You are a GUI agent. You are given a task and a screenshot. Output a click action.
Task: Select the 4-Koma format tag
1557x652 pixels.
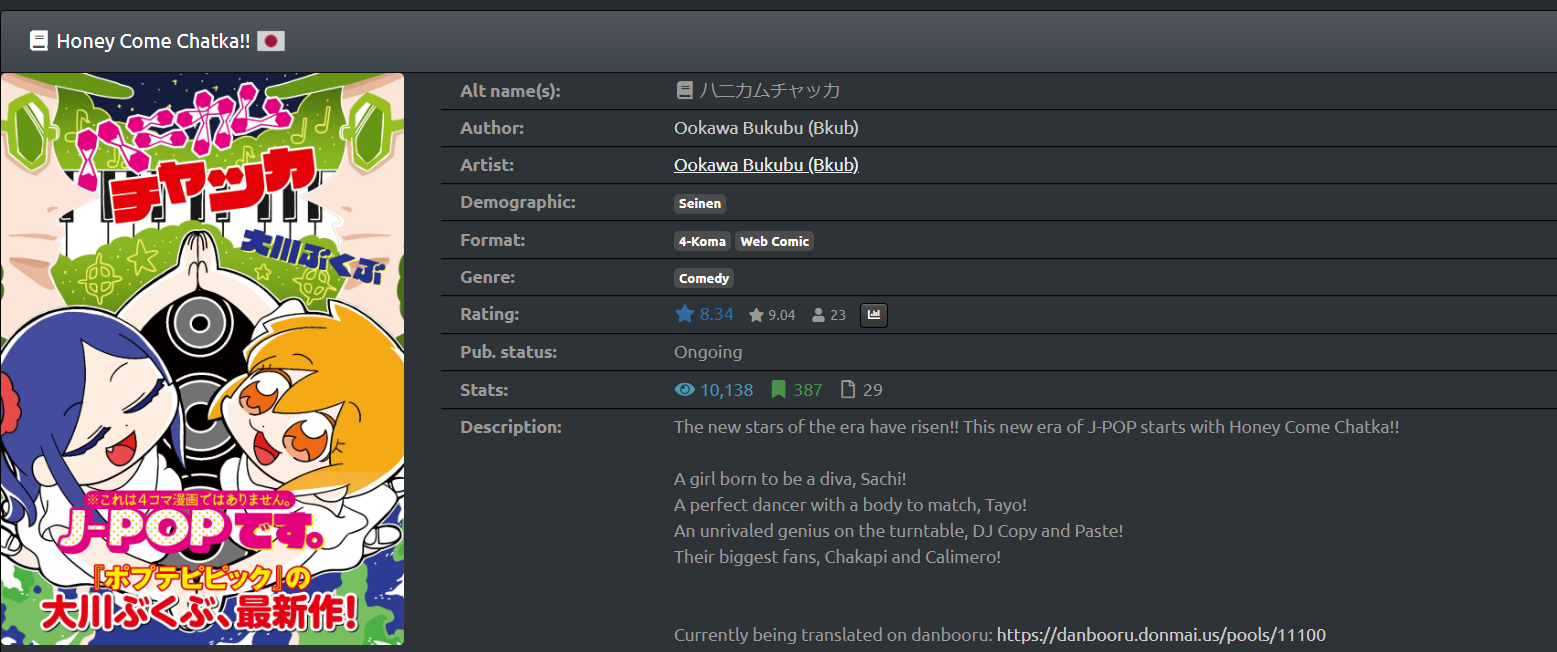(702, 241)
